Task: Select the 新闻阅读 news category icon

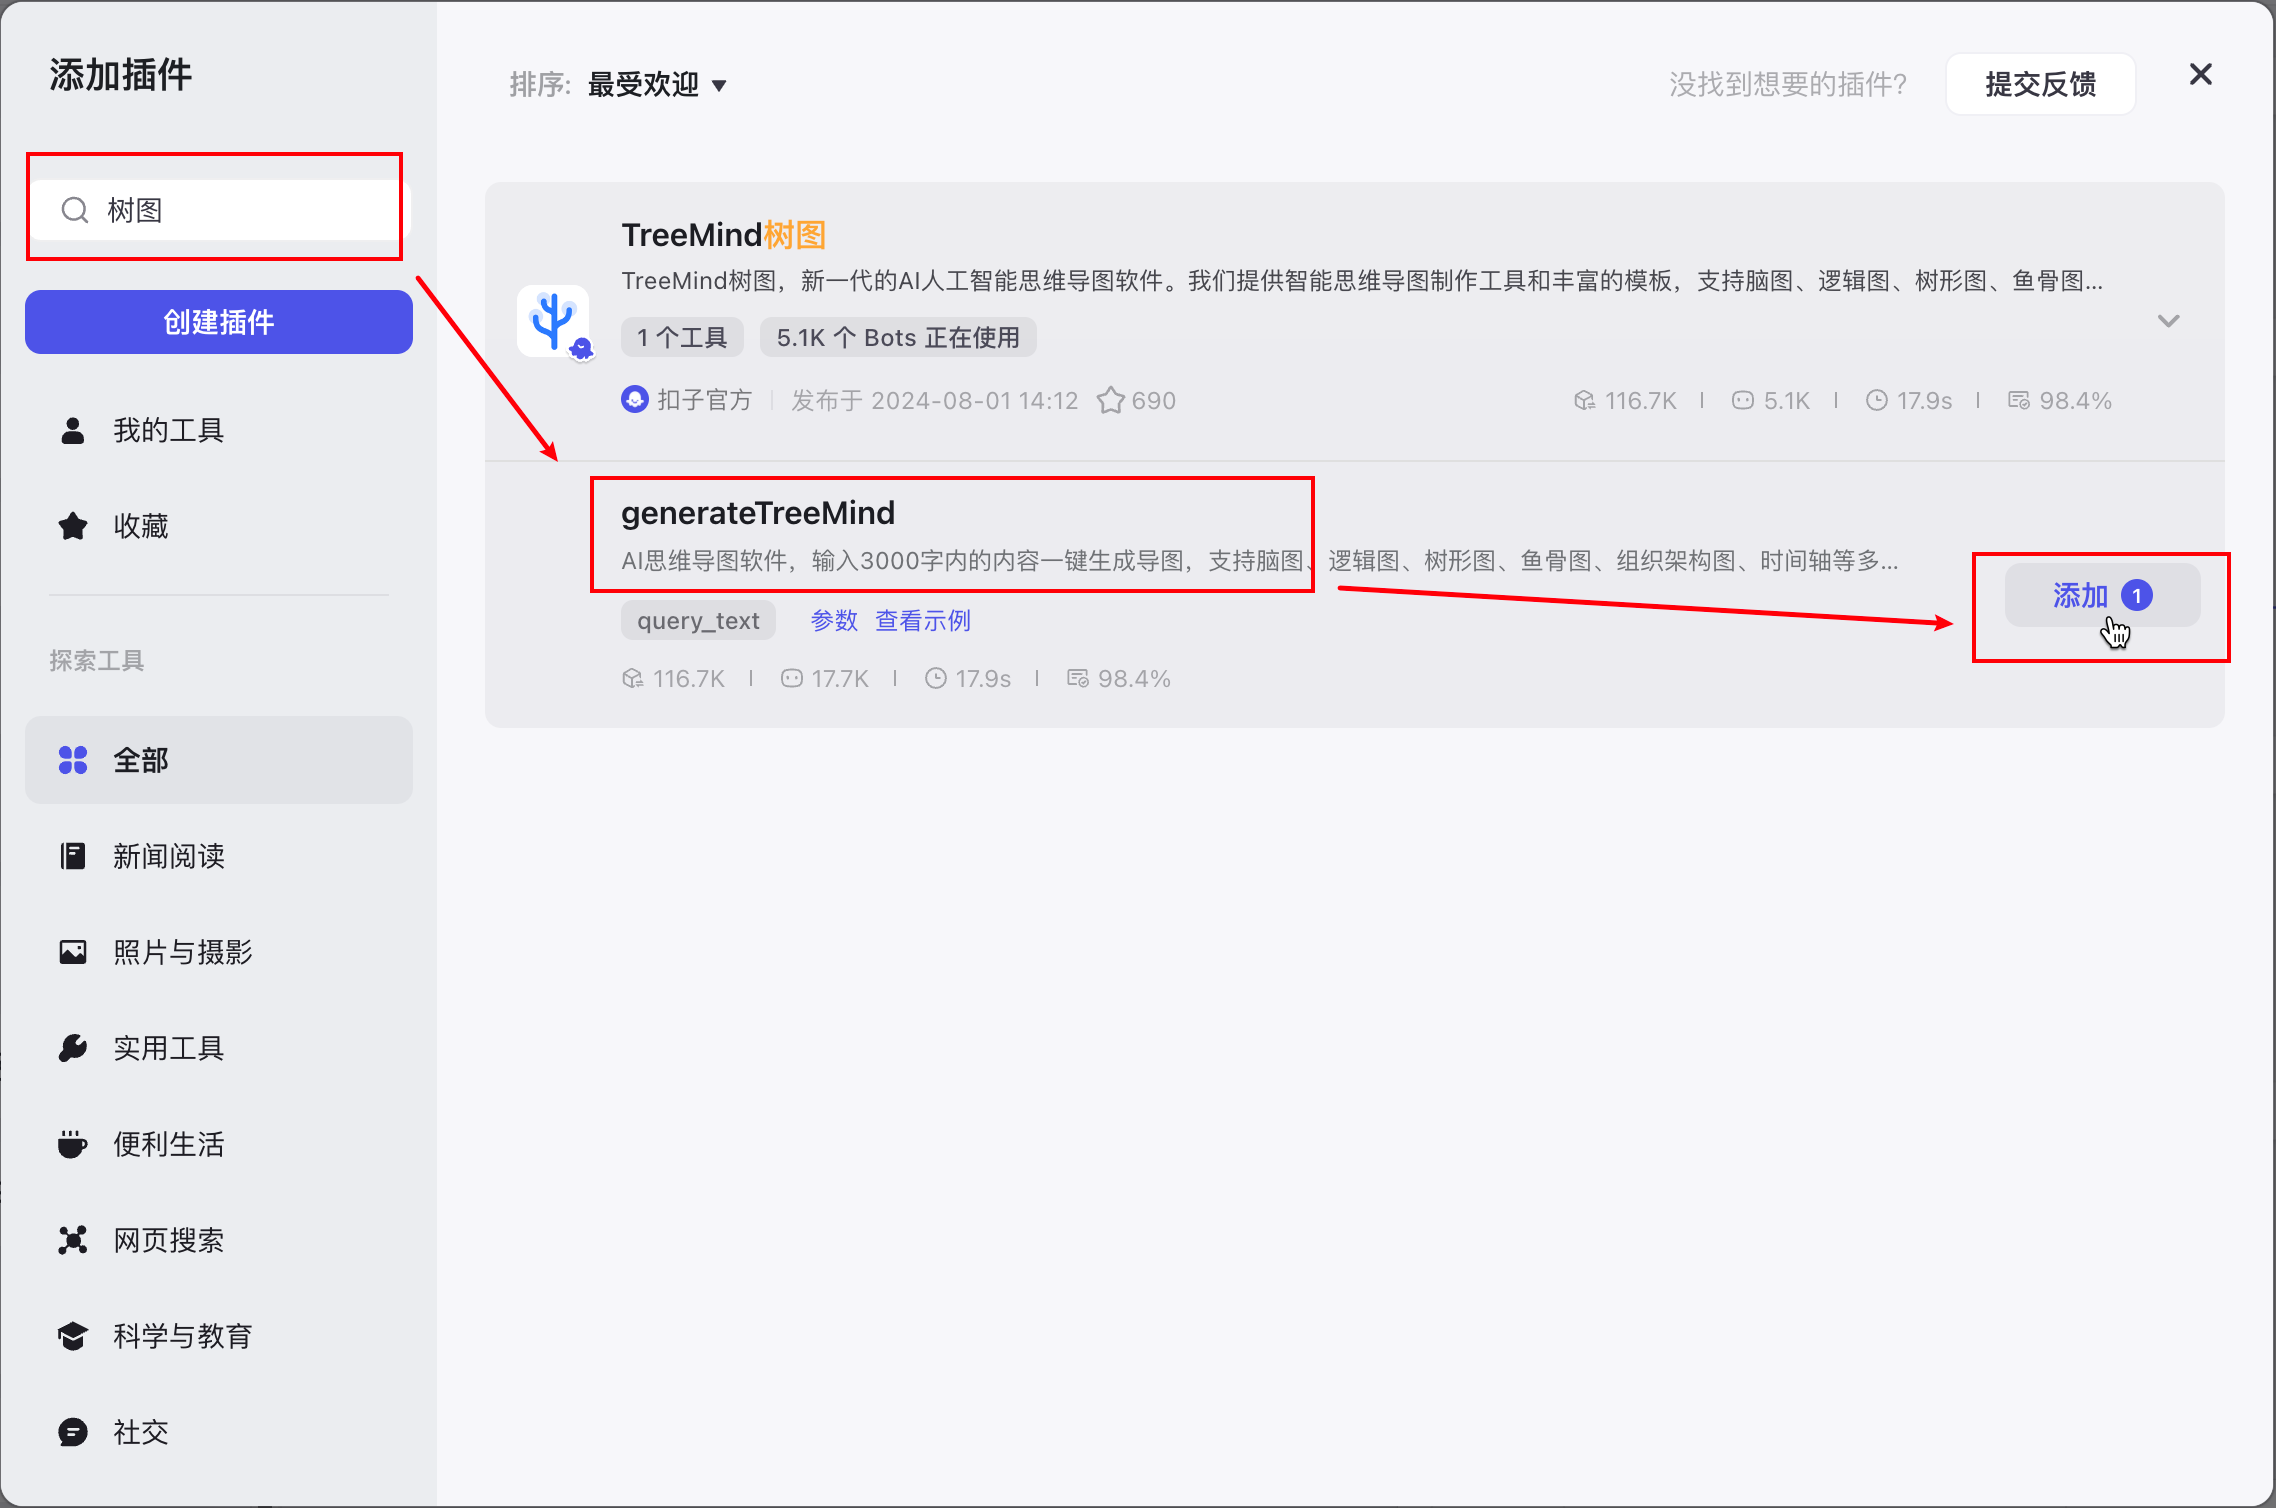Action: point(73,856)
